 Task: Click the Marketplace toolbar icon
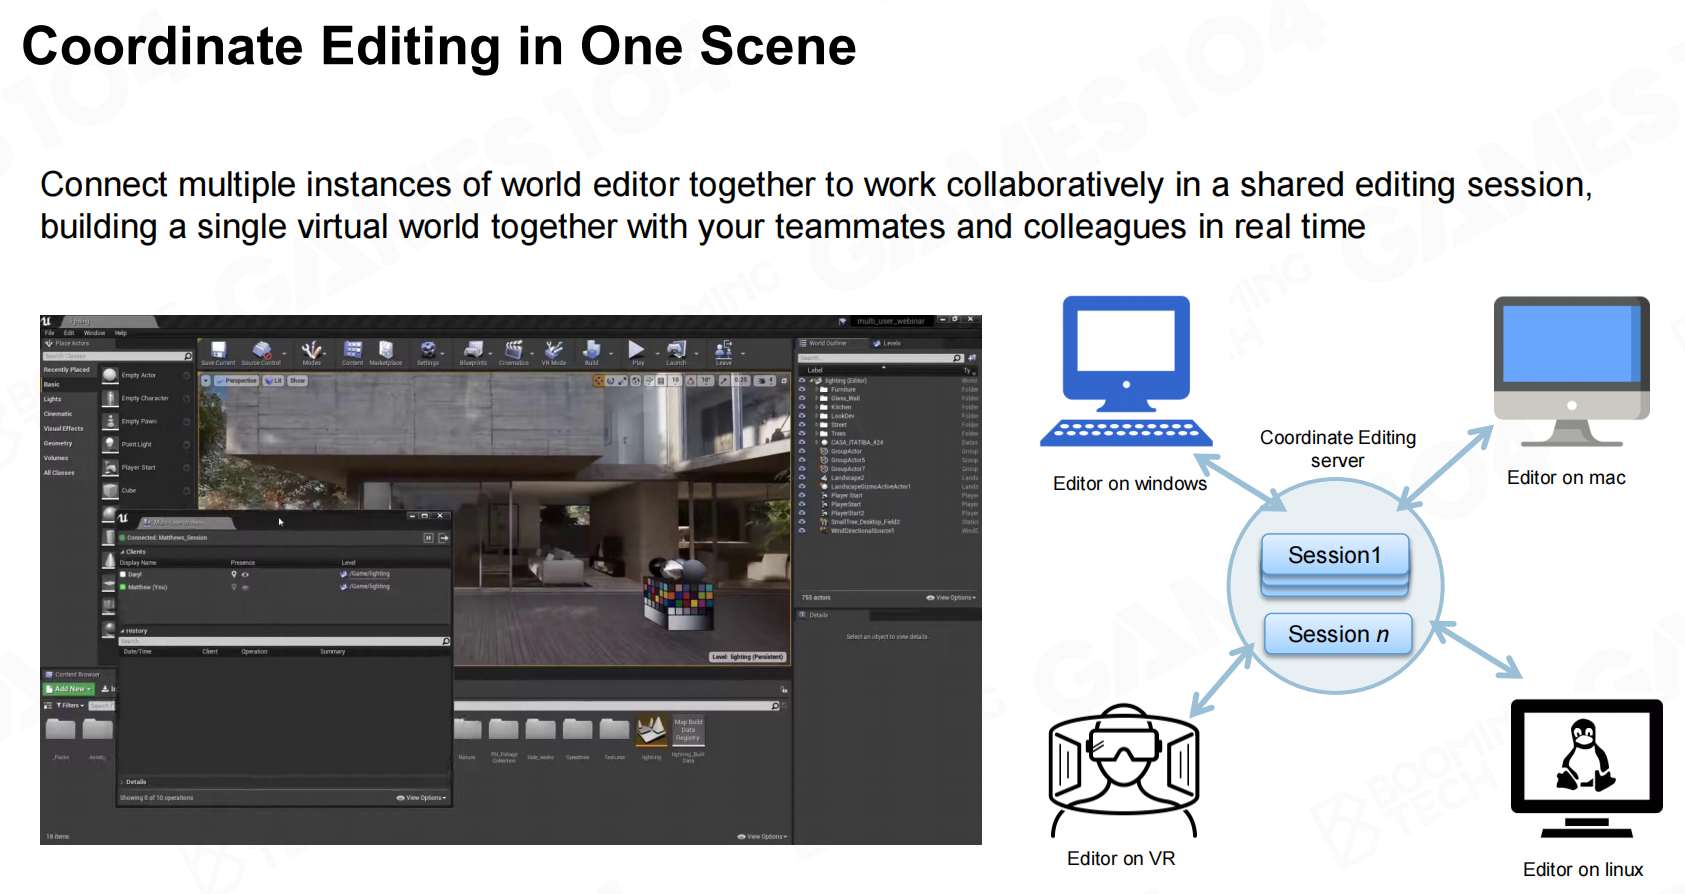point(385,350)
